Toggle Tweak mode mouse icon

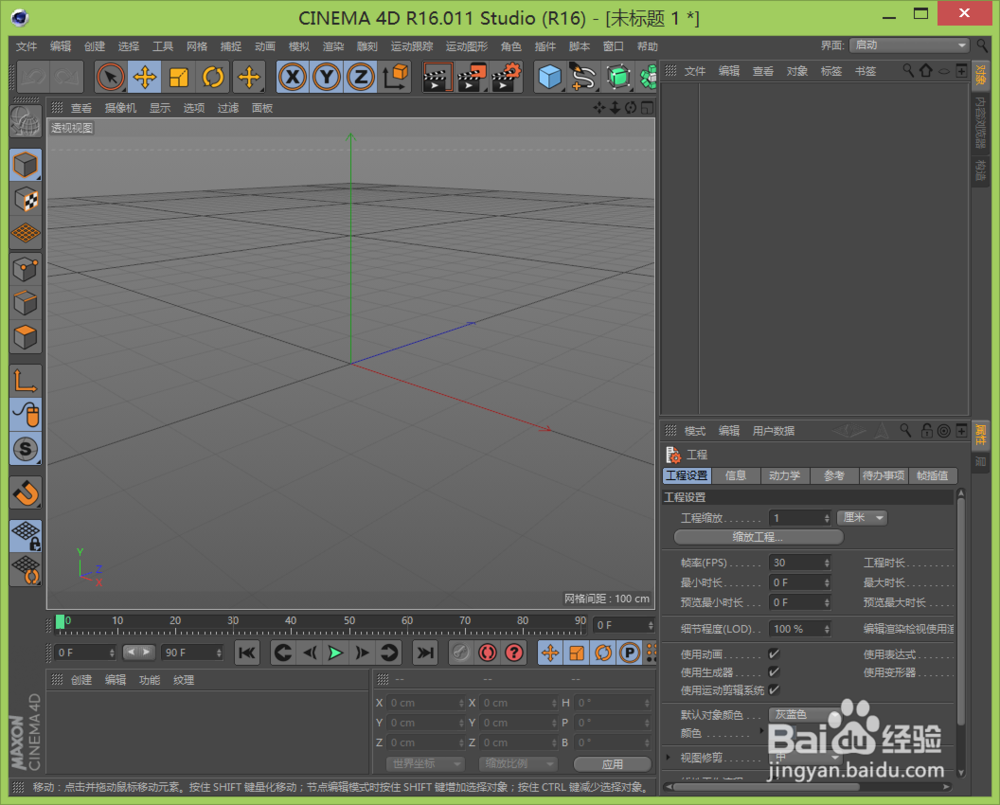pos(26,415)
